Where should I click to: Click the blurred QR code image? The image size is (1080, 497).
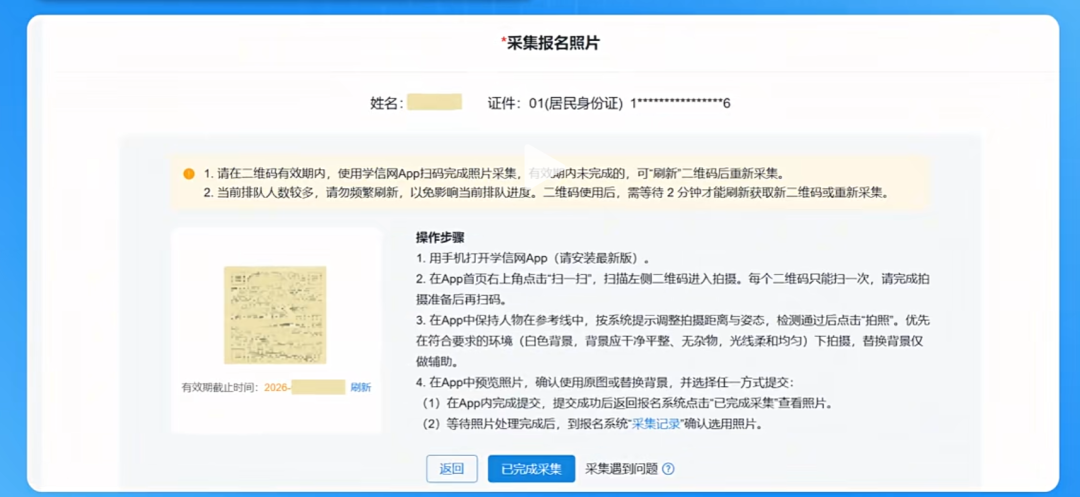(x=276, y=315)
